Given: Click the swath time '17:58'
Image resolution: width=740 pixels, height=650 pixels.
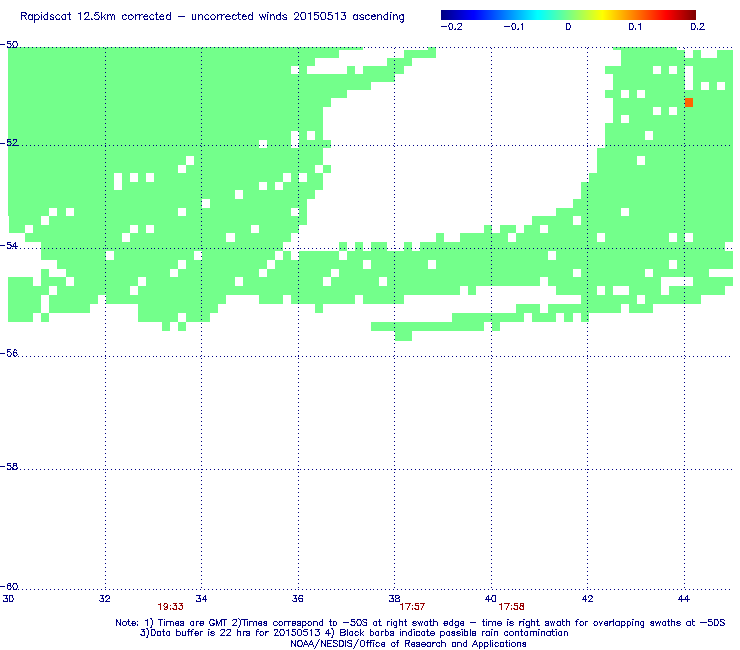Looking at the screenshot, I should (512, 607).
